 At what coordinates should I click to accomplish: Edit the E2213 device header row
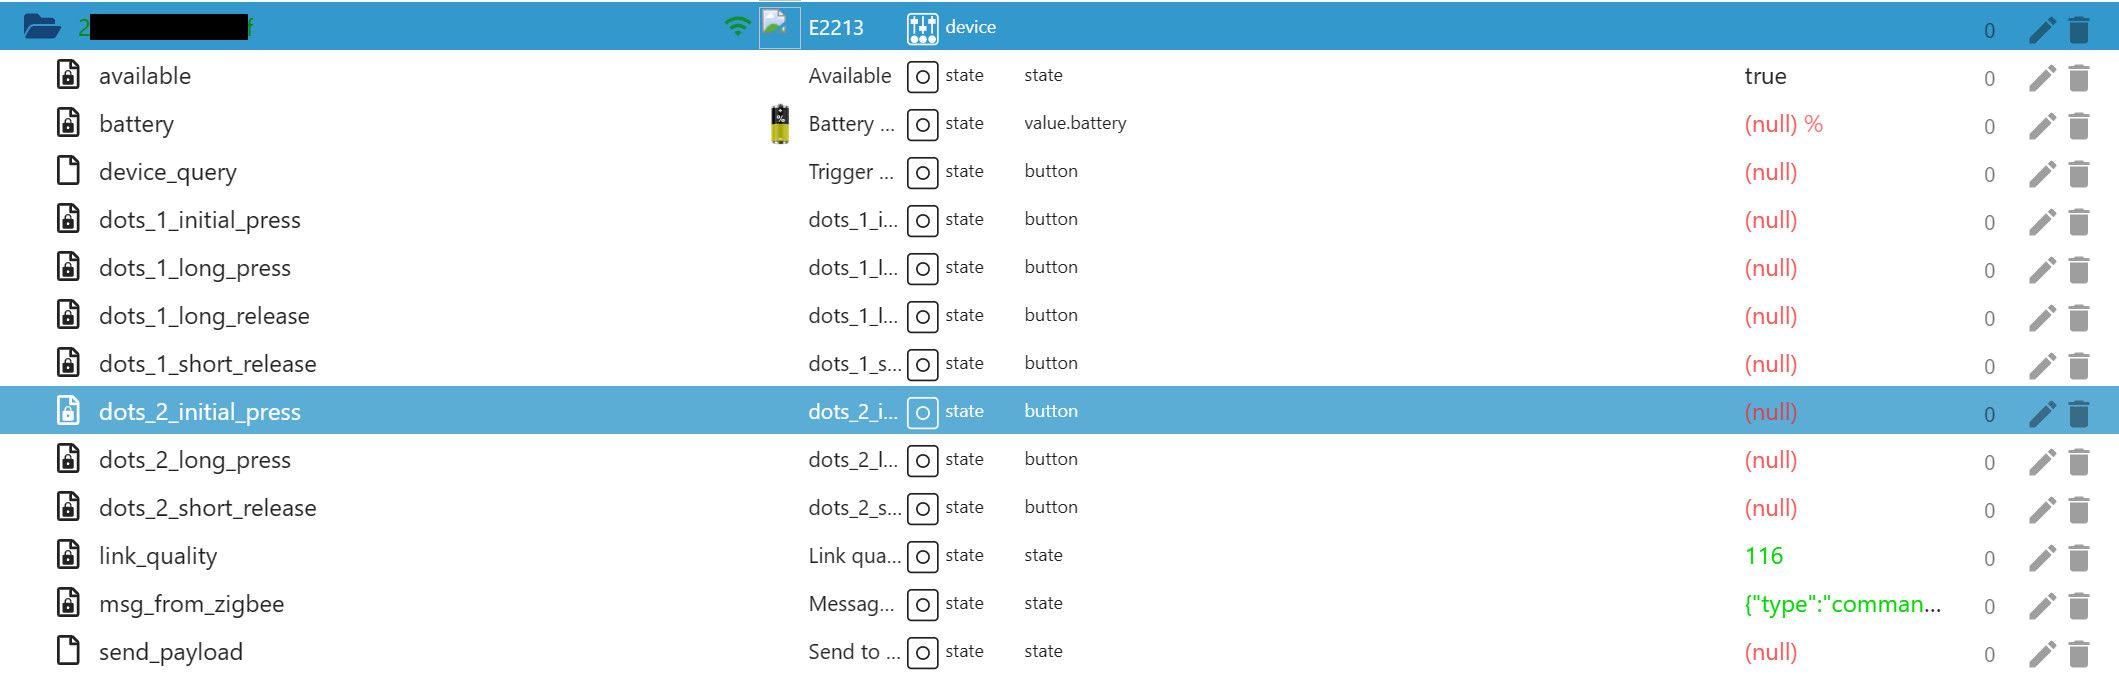click(x=2042, y=30)
